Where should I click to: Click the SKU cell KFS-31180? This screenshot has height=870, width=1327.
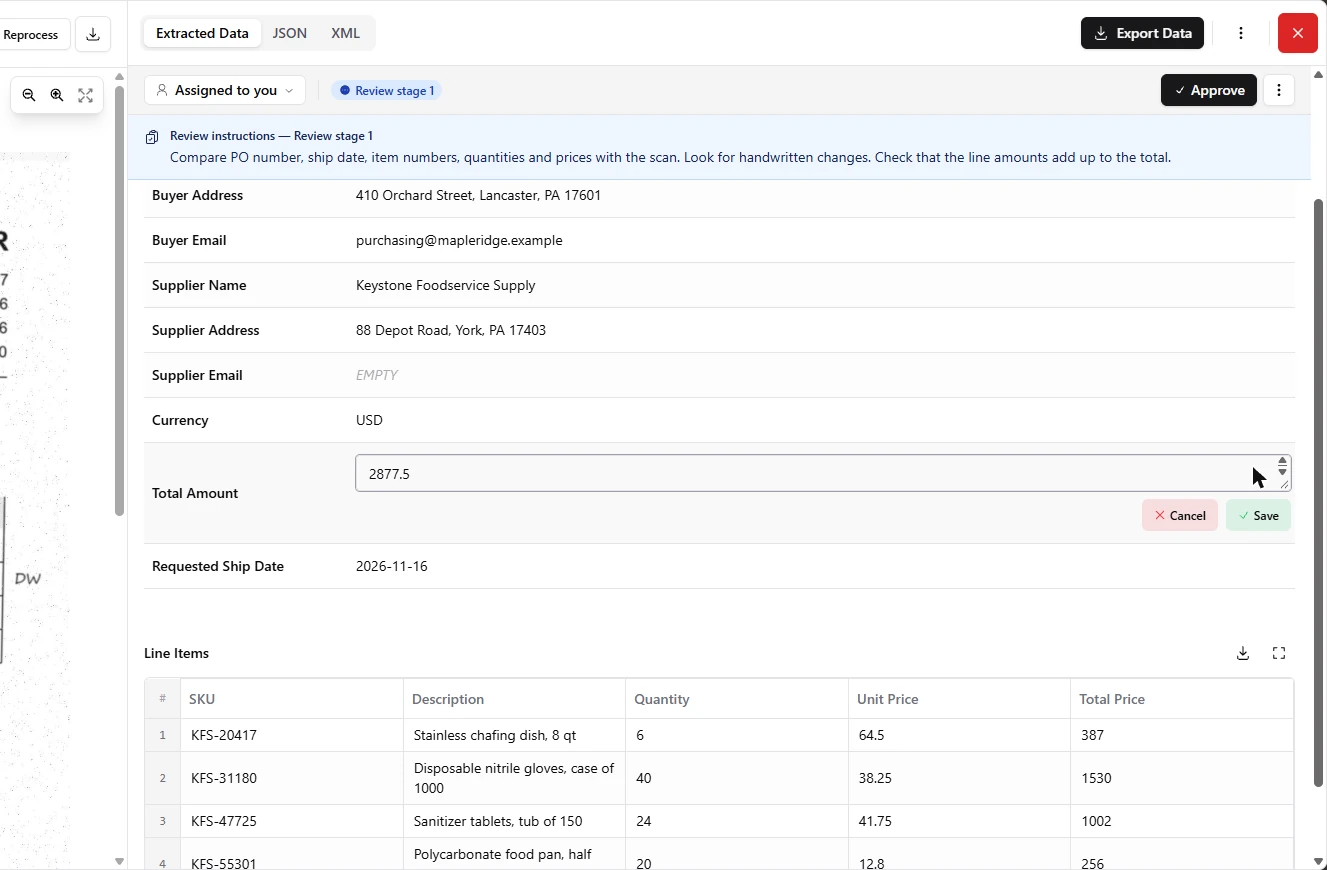pyautogui.click(x=292, y=778)
